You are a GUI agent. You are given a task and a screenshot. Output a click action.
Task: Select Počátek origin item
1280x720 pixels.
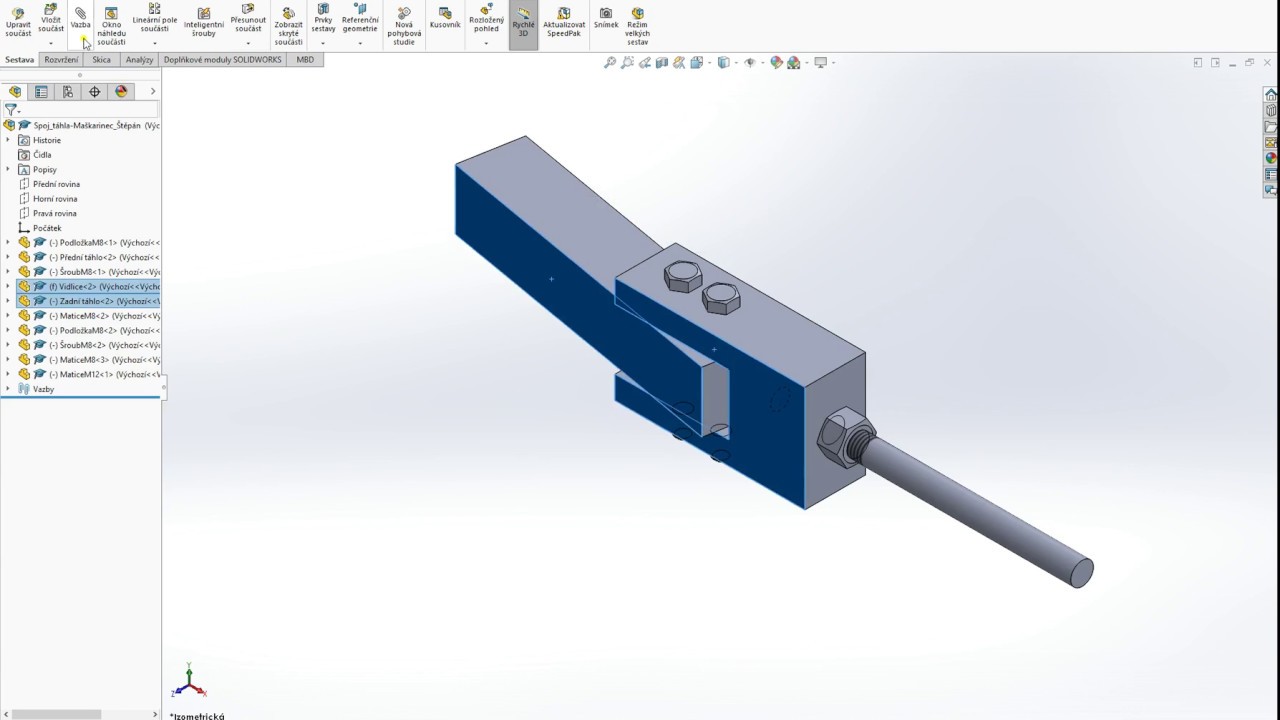click(x=47, y=228)
